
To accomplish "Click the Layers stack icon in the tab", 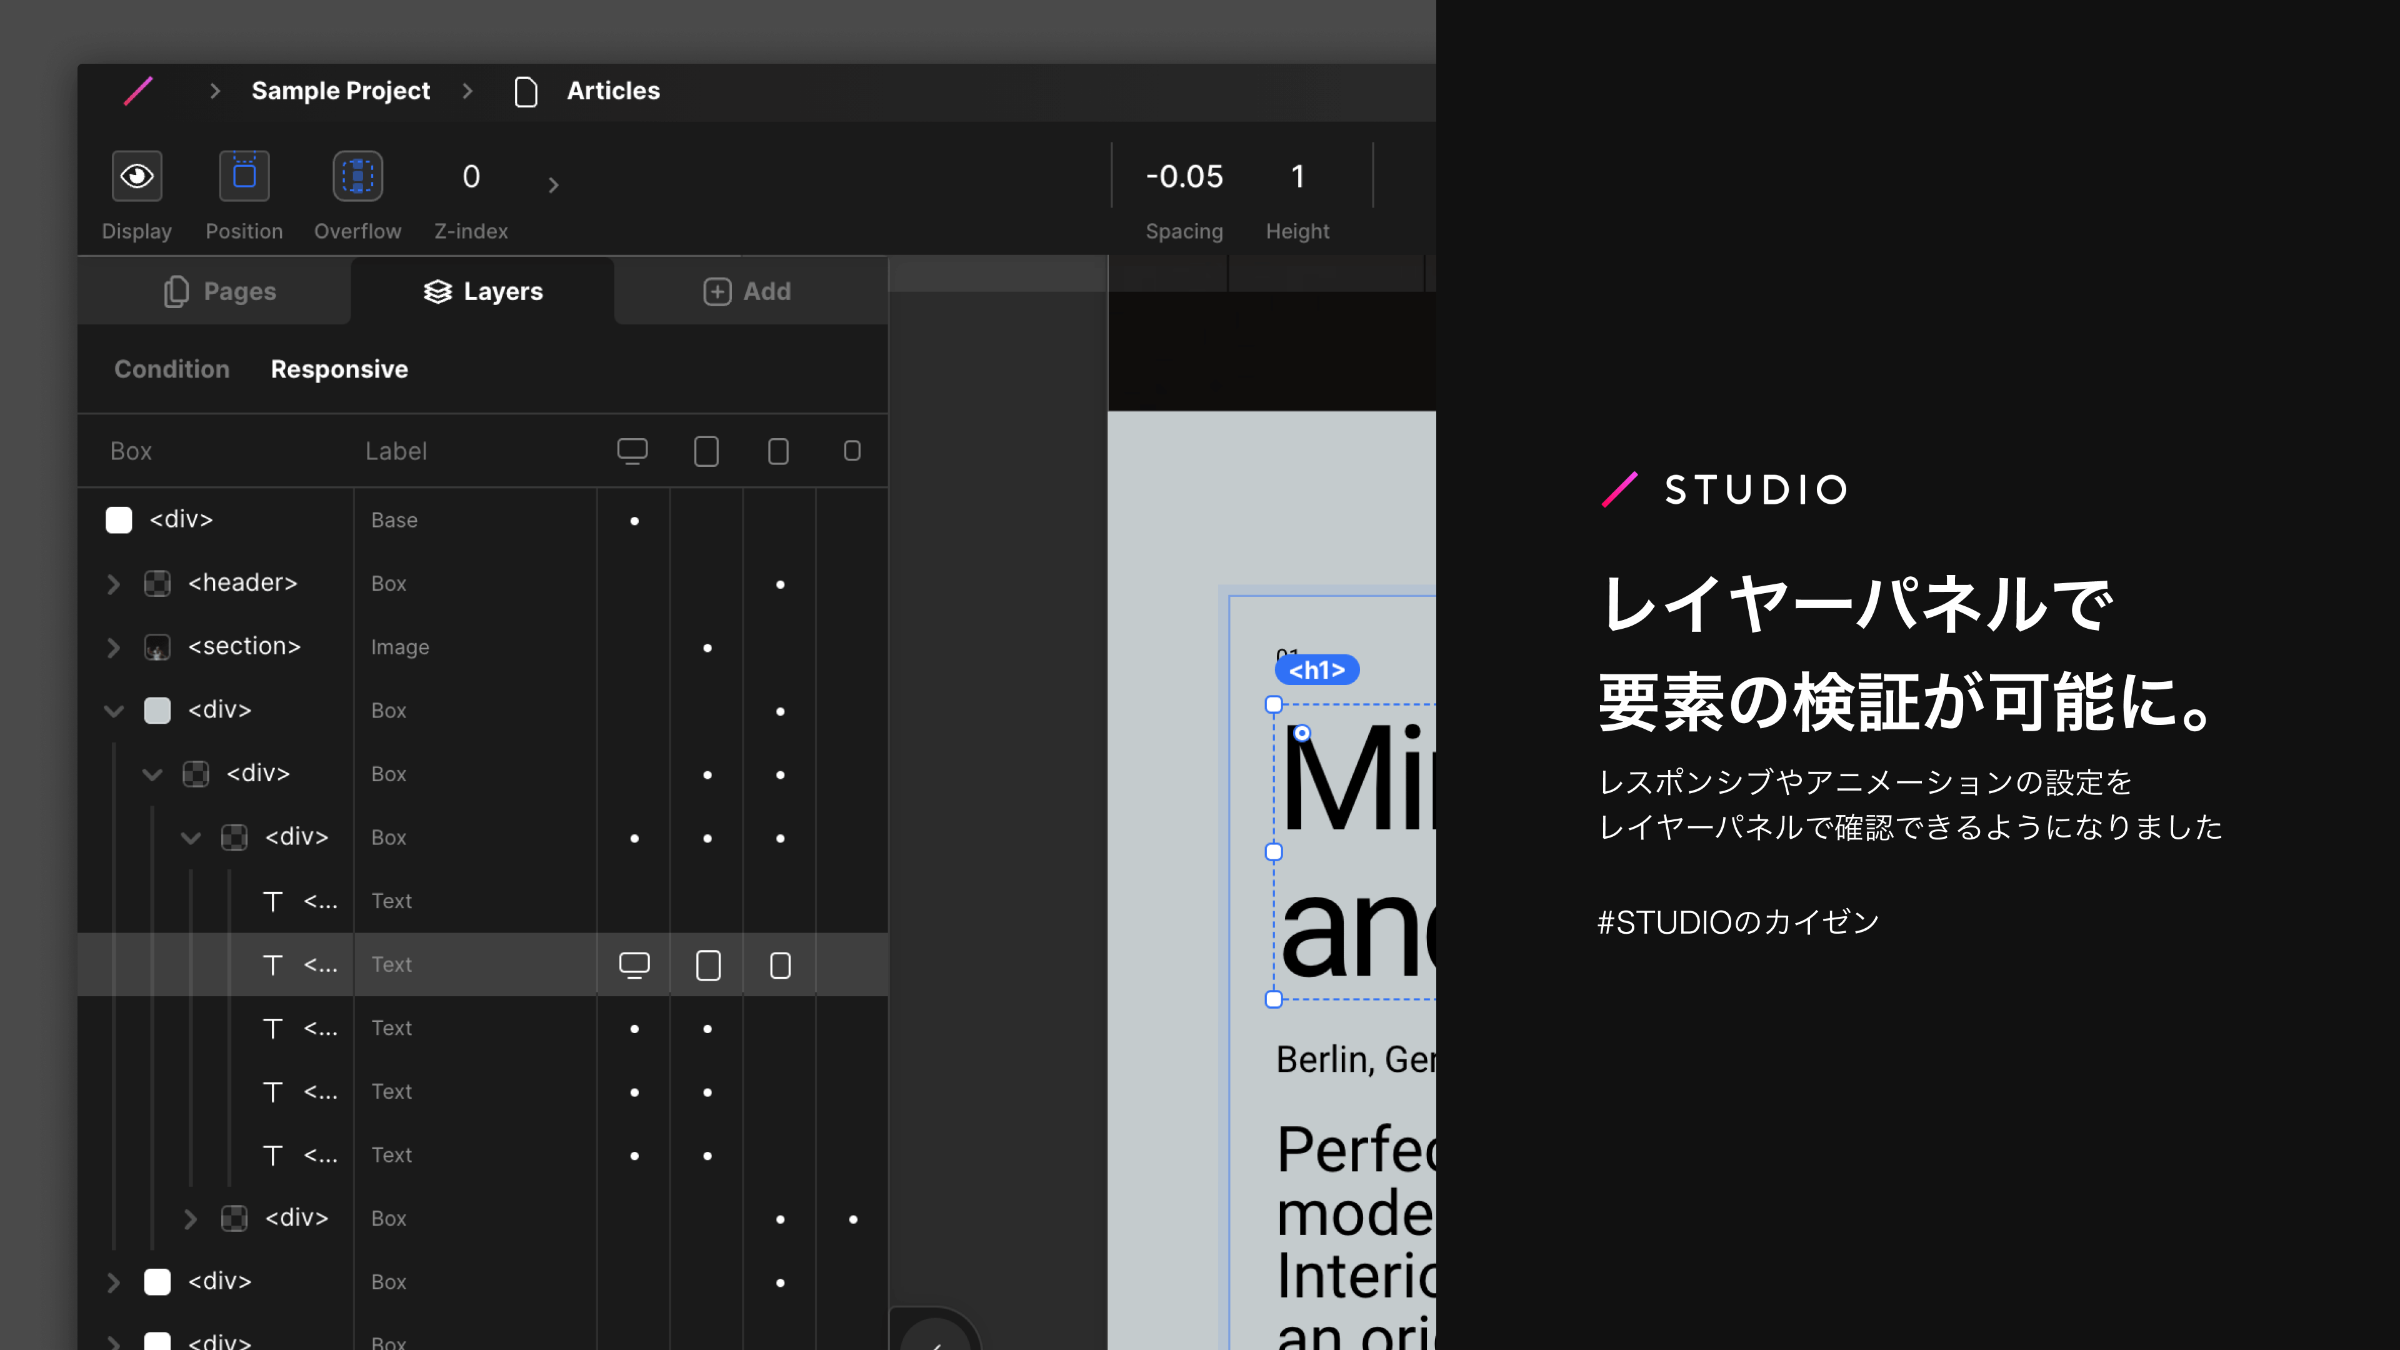I will [x=438, y=291].
